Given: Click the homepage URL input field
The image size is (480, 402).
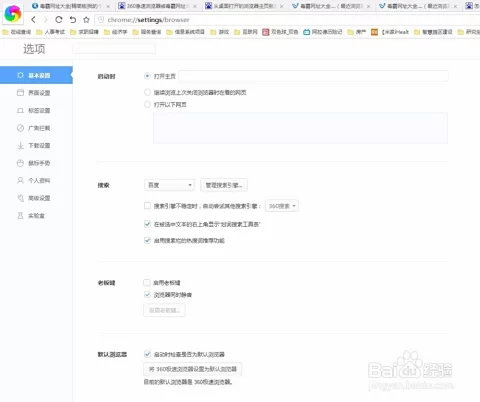Looking at the screenshot, I should (313, 76).
